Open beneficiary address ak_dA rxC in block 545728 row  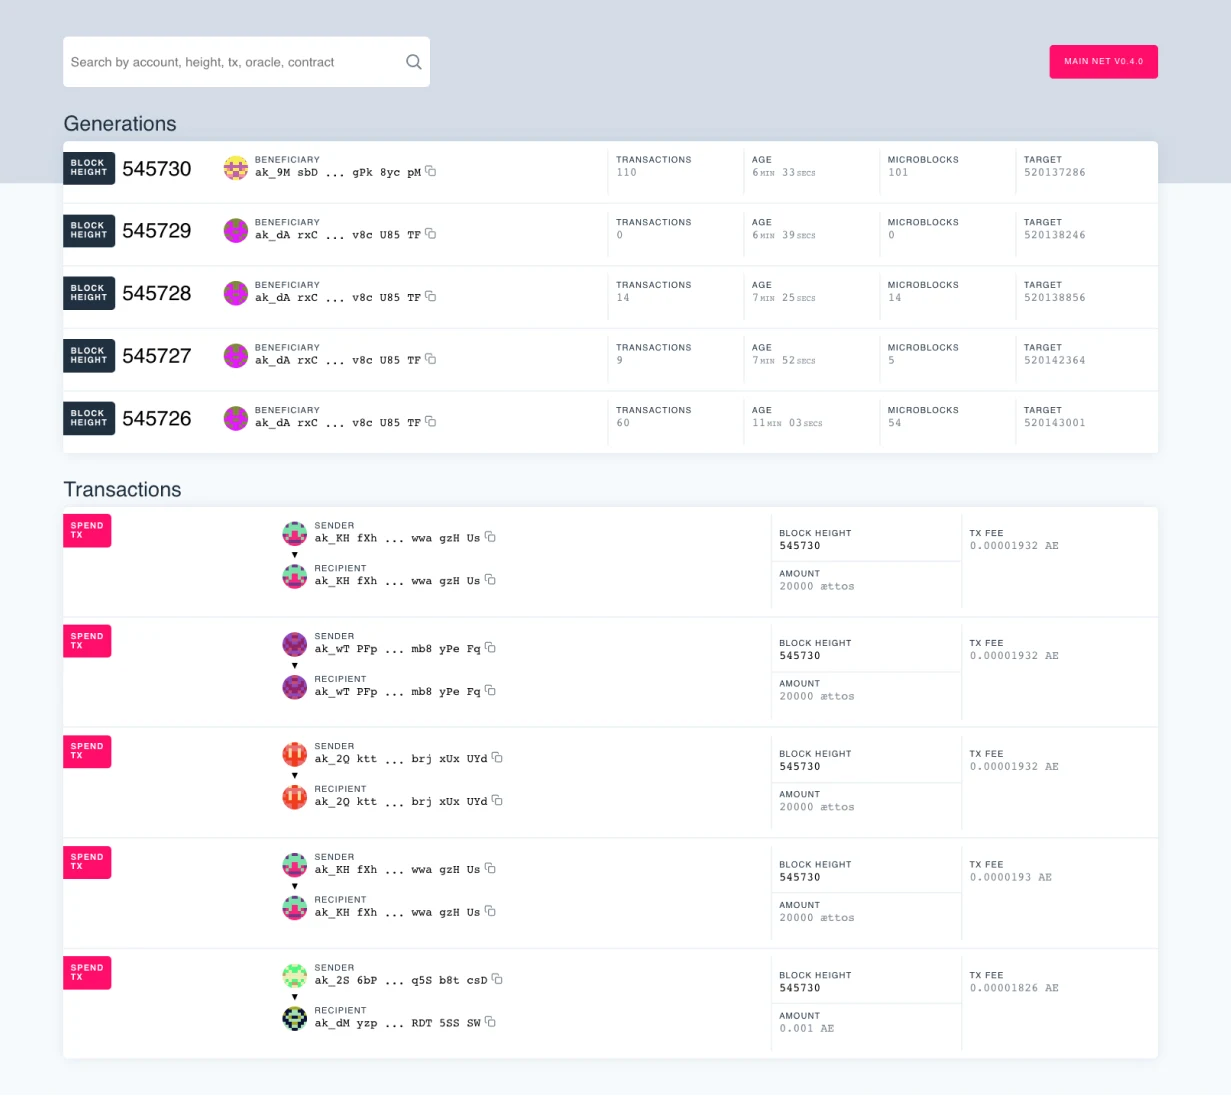point(338,298)
